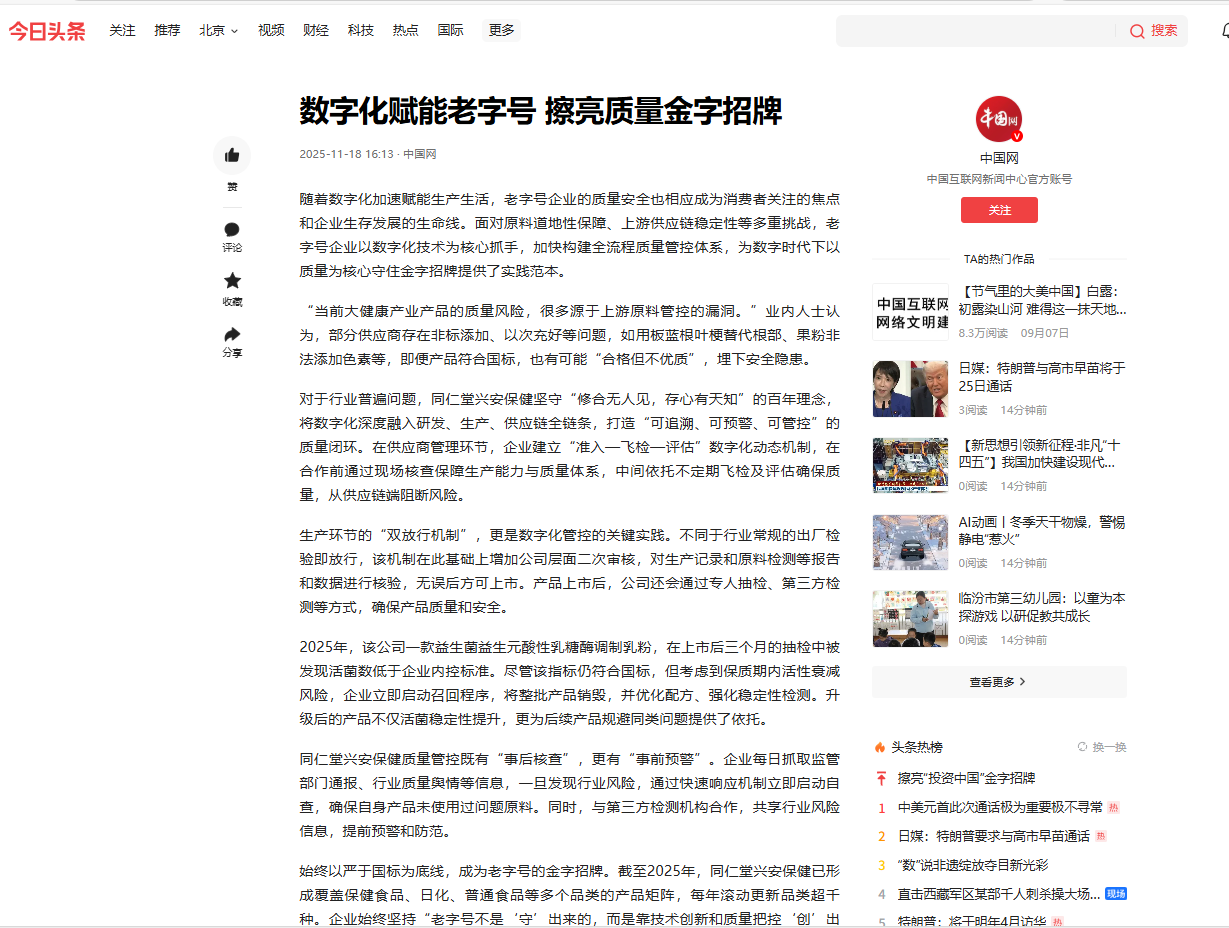Open the 更多 navigation menu

501,31
